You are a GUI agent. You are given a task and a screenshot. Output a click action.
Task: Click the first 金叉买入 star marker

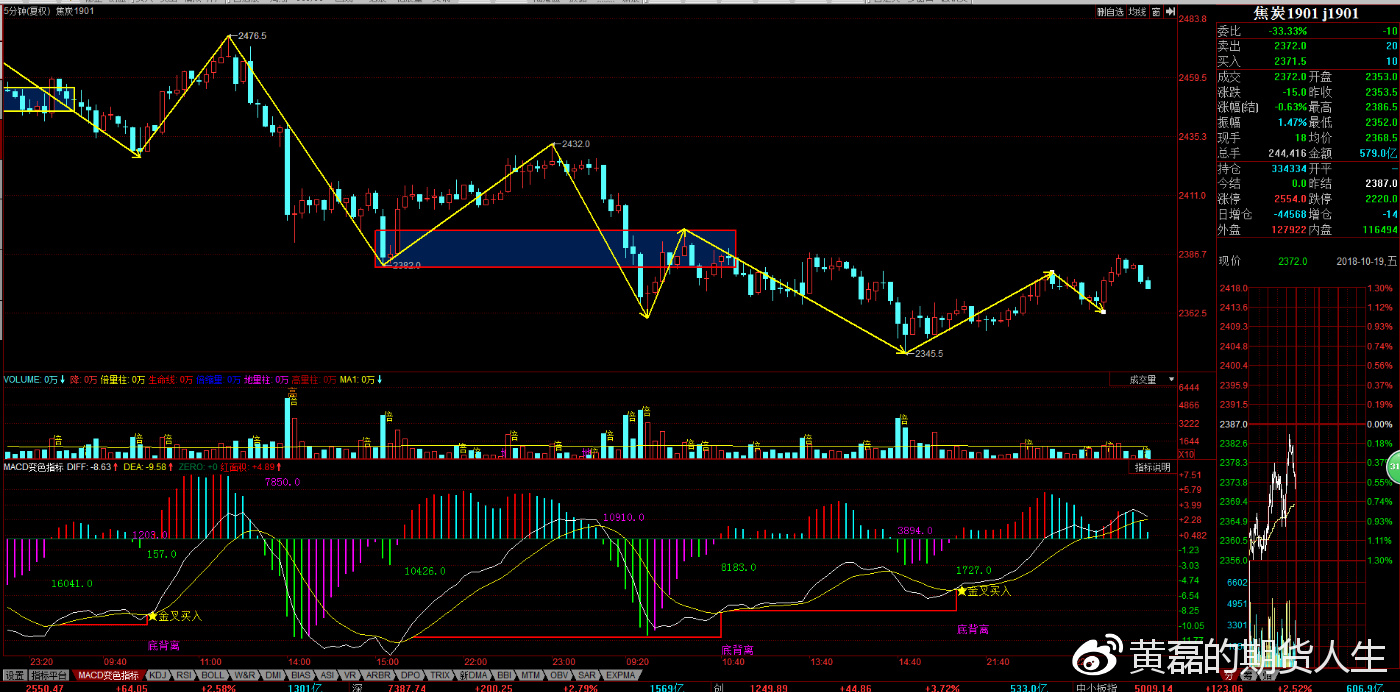152,617
